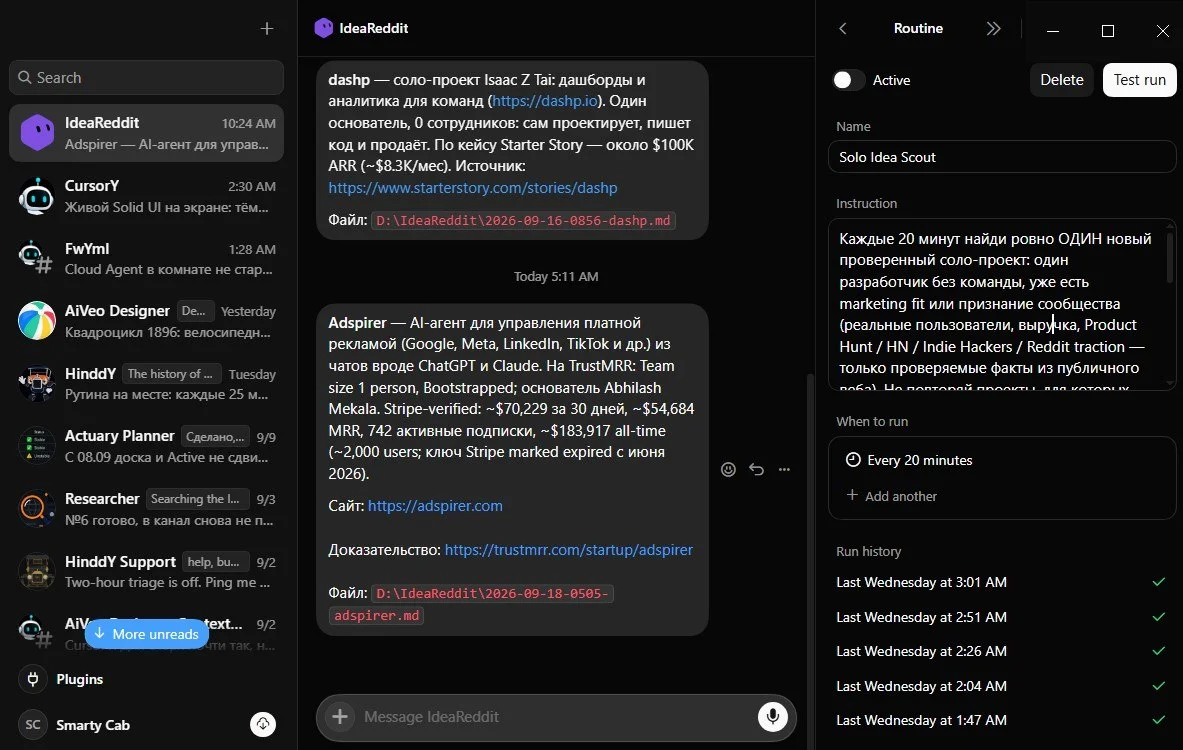Screen dimensions: 1183x750
Task: Click Today 5:11 AM timestamp
Action: [556, 276]
